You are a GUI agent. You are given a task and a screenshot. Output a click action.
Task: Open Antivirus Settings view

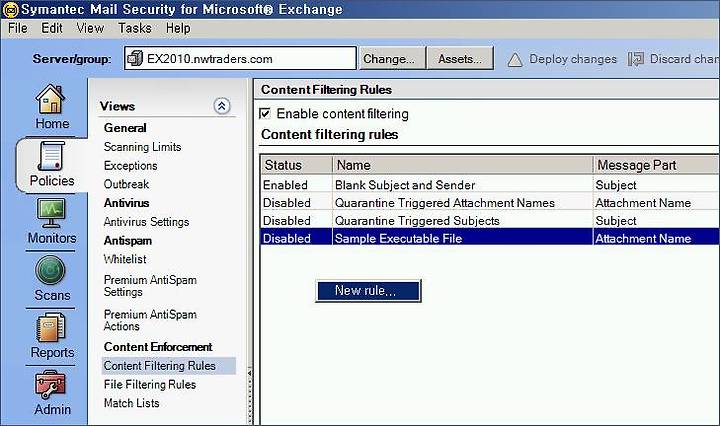[x=146, y=222]
